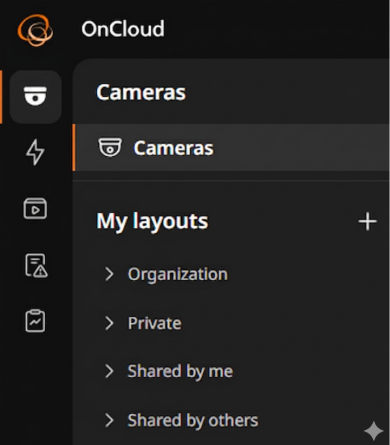The height and width of the screenshot is (445, 390).
Task: Expand the Organization chevron
Action: (x=109, y=274)
